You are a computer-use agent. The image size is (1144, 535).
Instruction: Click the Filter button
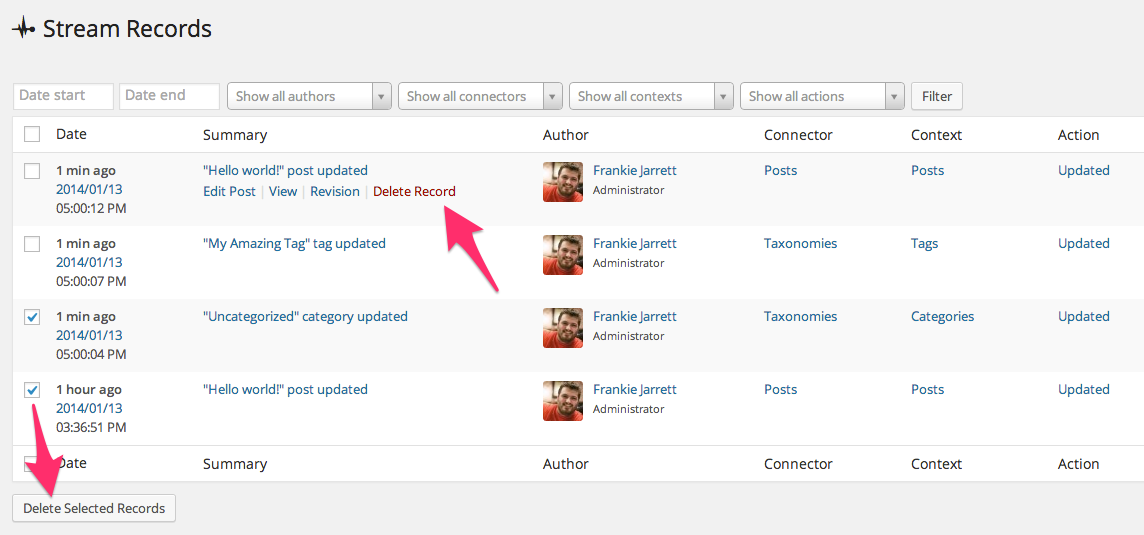937,96
